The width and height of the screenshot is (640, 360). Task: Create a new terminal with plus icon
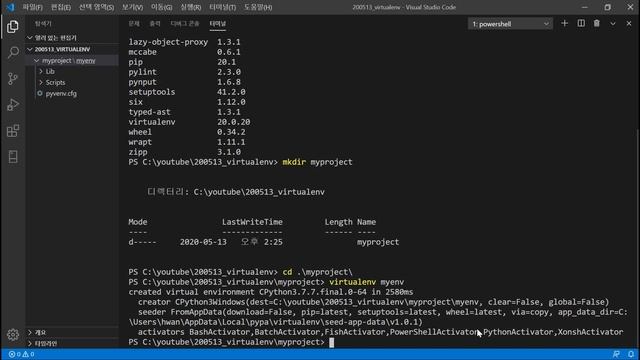pos(564,24)
